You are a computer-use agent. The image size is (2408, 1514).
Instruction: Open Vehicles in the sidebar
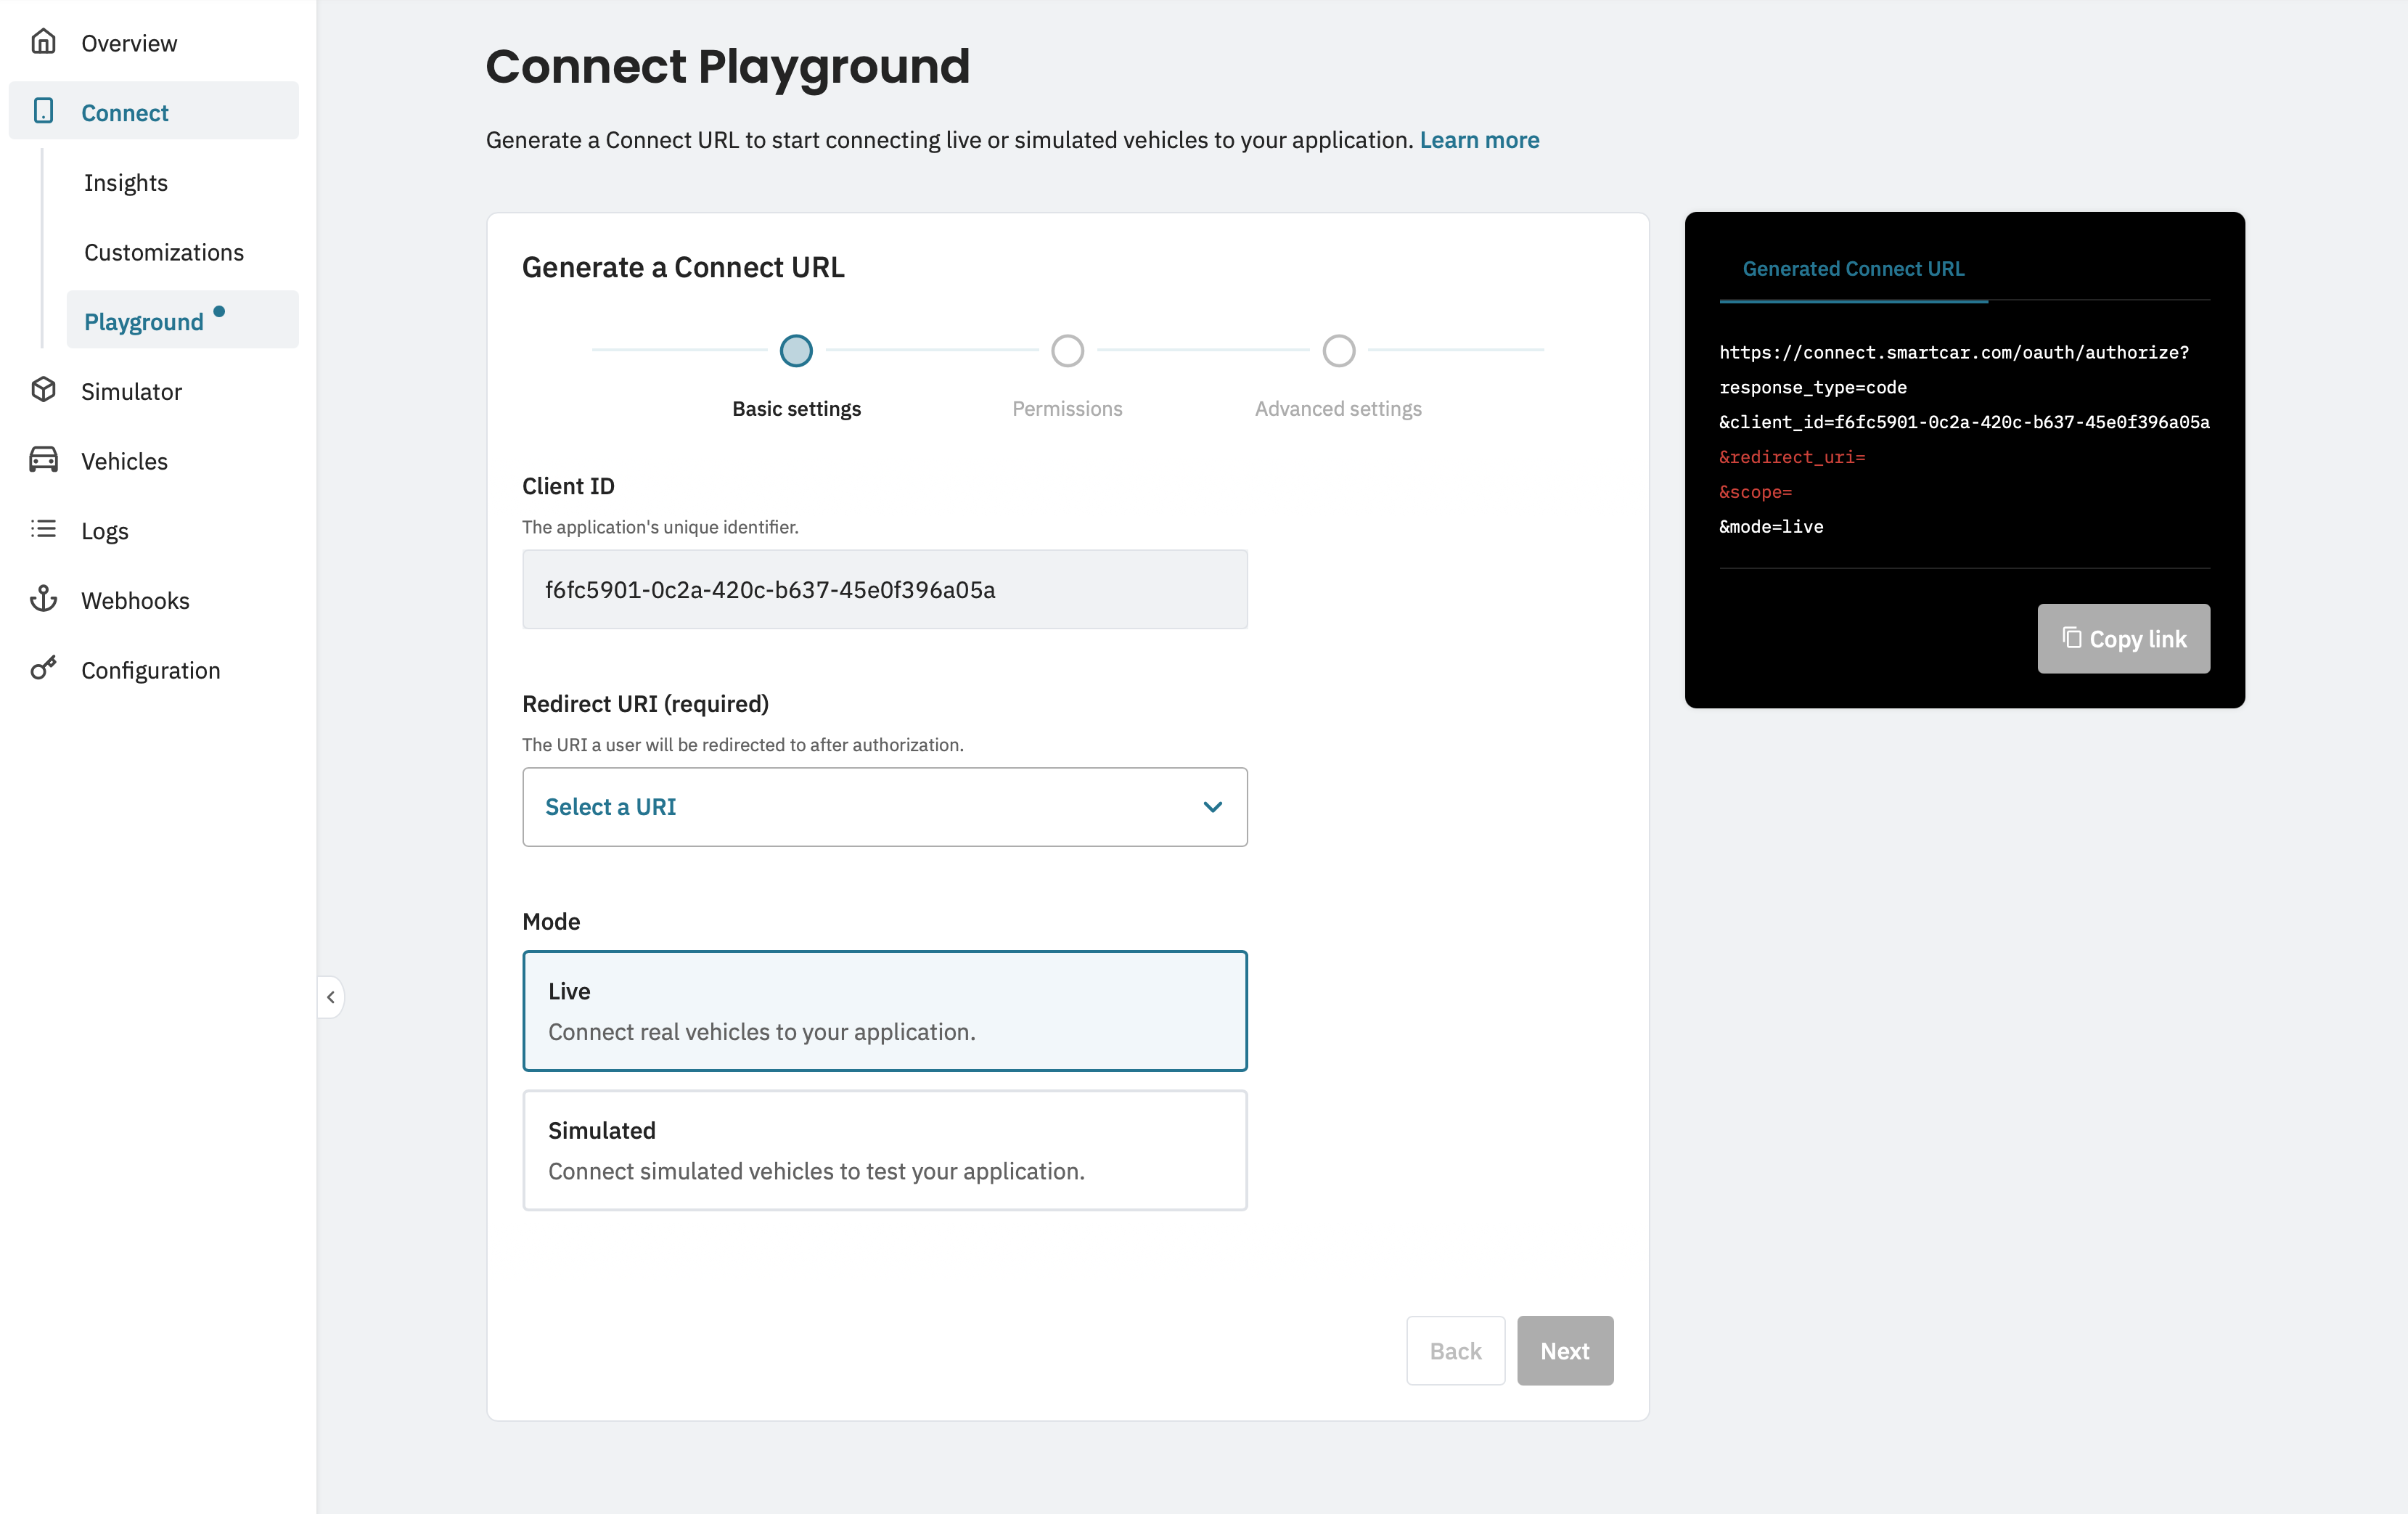pos(153,460)
